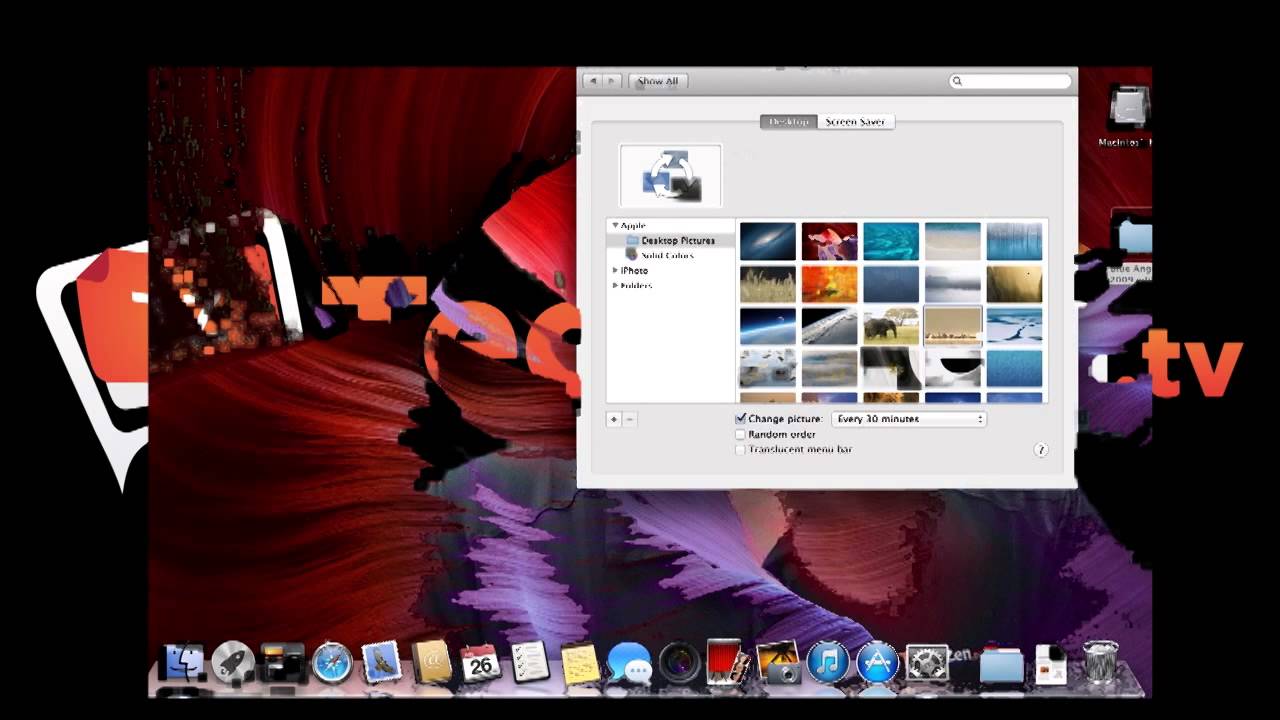
Task: Enable the Translucent menu bar checkbox
Action: point(740,448)
